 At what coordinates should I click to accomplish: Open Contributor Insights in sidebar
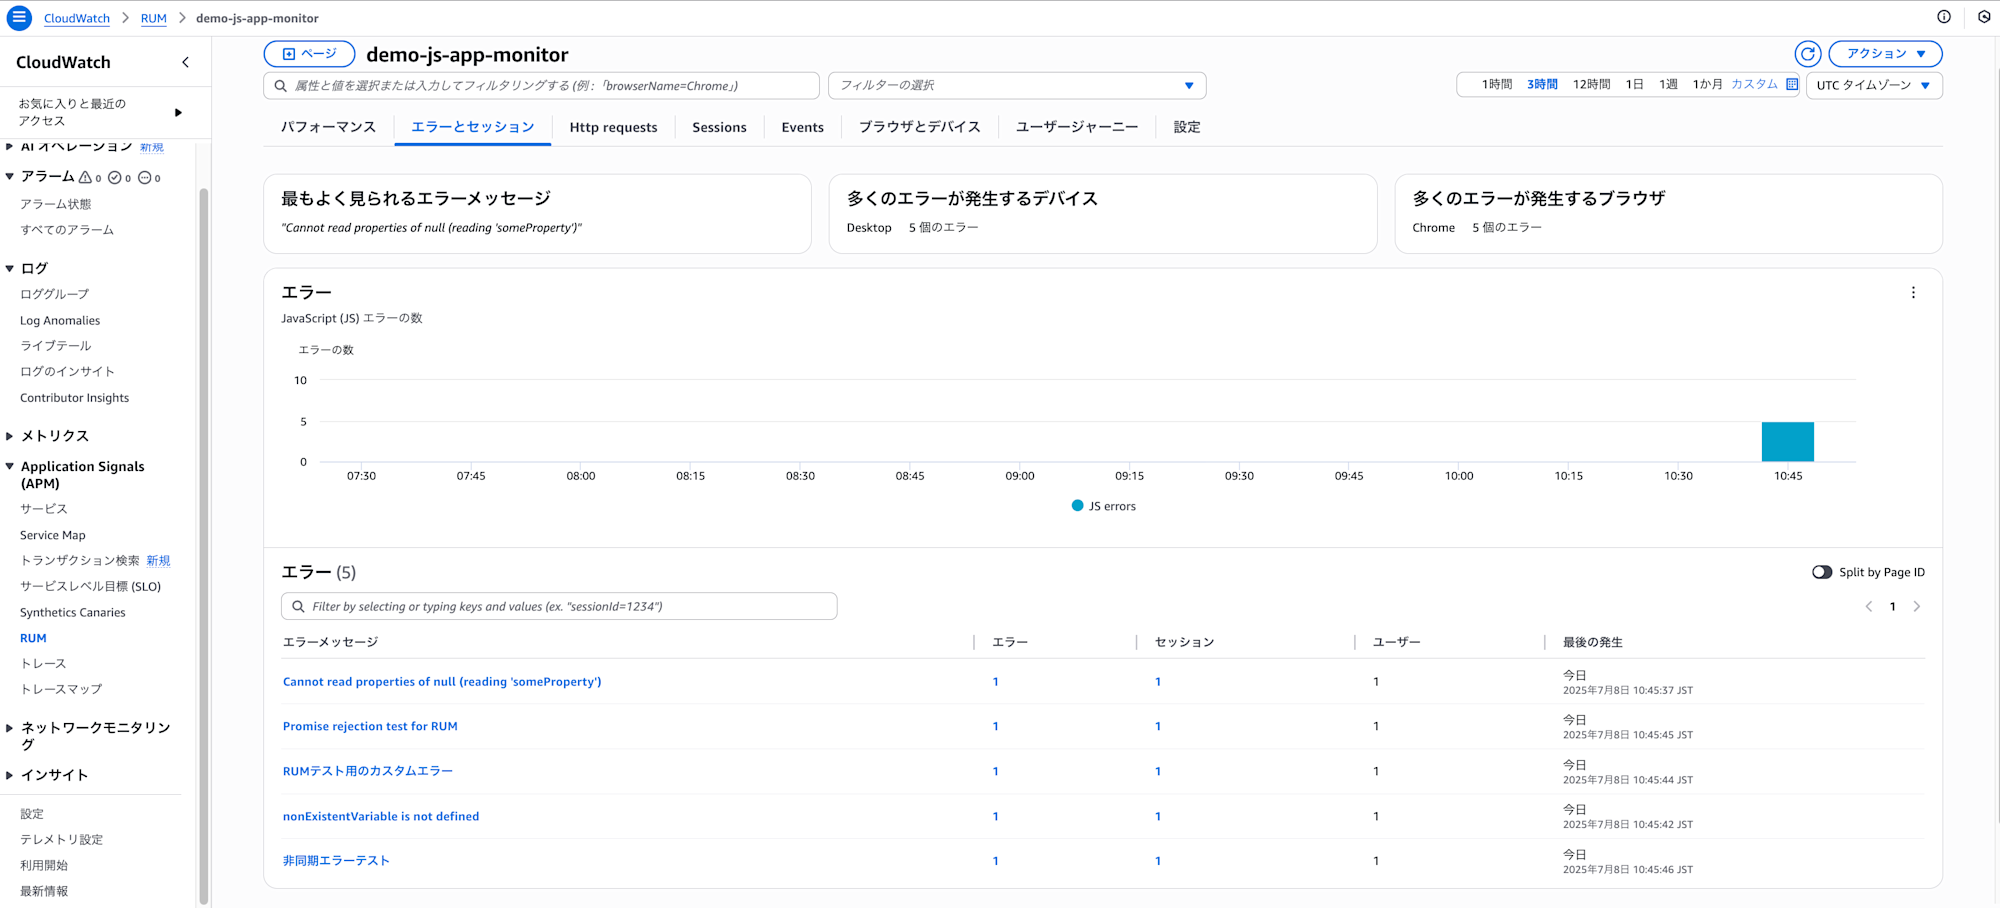coord(75,398)
